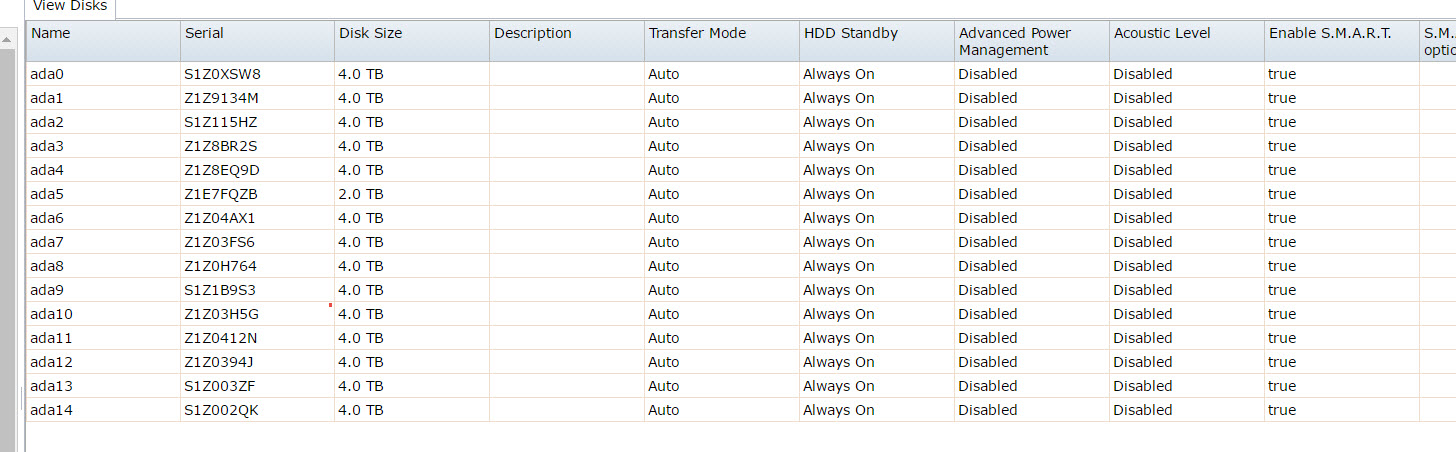Click the left panel splitter handle
Viewport: 1456px width, 452px height.
(x=21, y=398)
